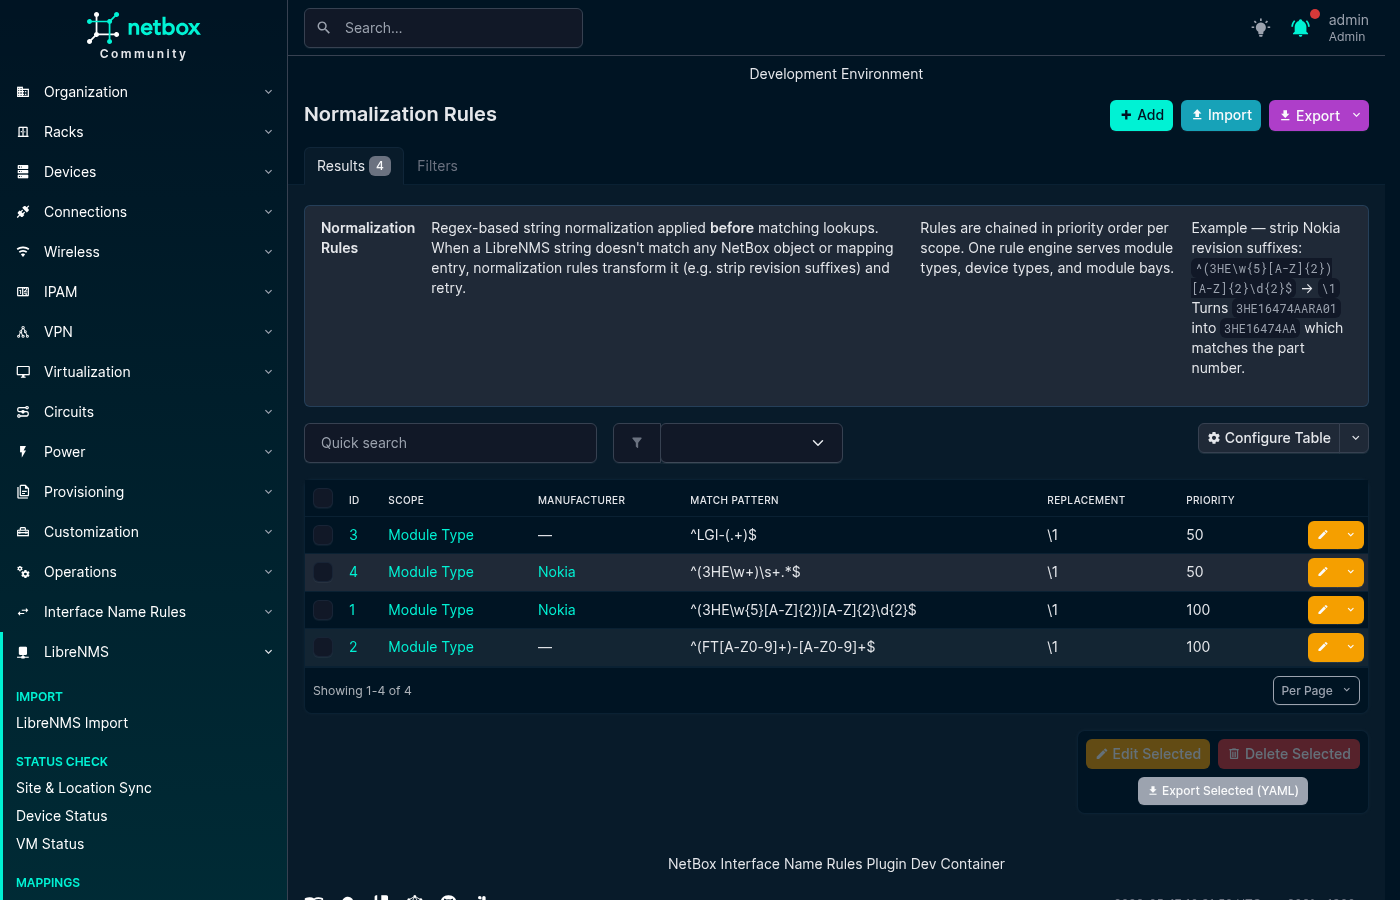Open the action dropdown arrow for rule 1
Screen dimensions: 1400x900
1351,610
